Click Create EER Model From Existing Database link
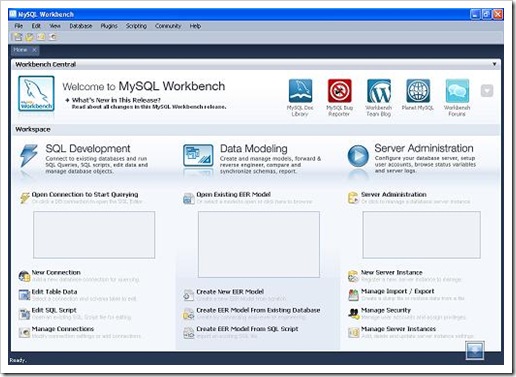Screen dimensions: 516x377 click(258, 310)
